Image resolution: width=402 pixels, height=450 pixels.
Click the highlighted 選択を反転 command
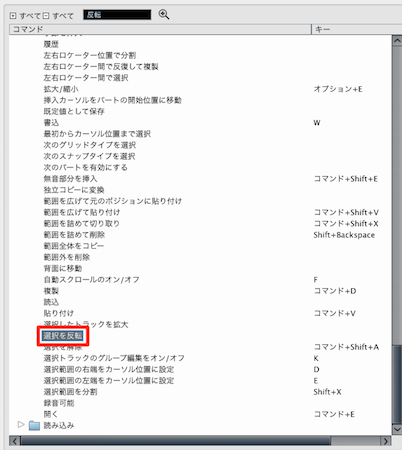coord(63,336)
